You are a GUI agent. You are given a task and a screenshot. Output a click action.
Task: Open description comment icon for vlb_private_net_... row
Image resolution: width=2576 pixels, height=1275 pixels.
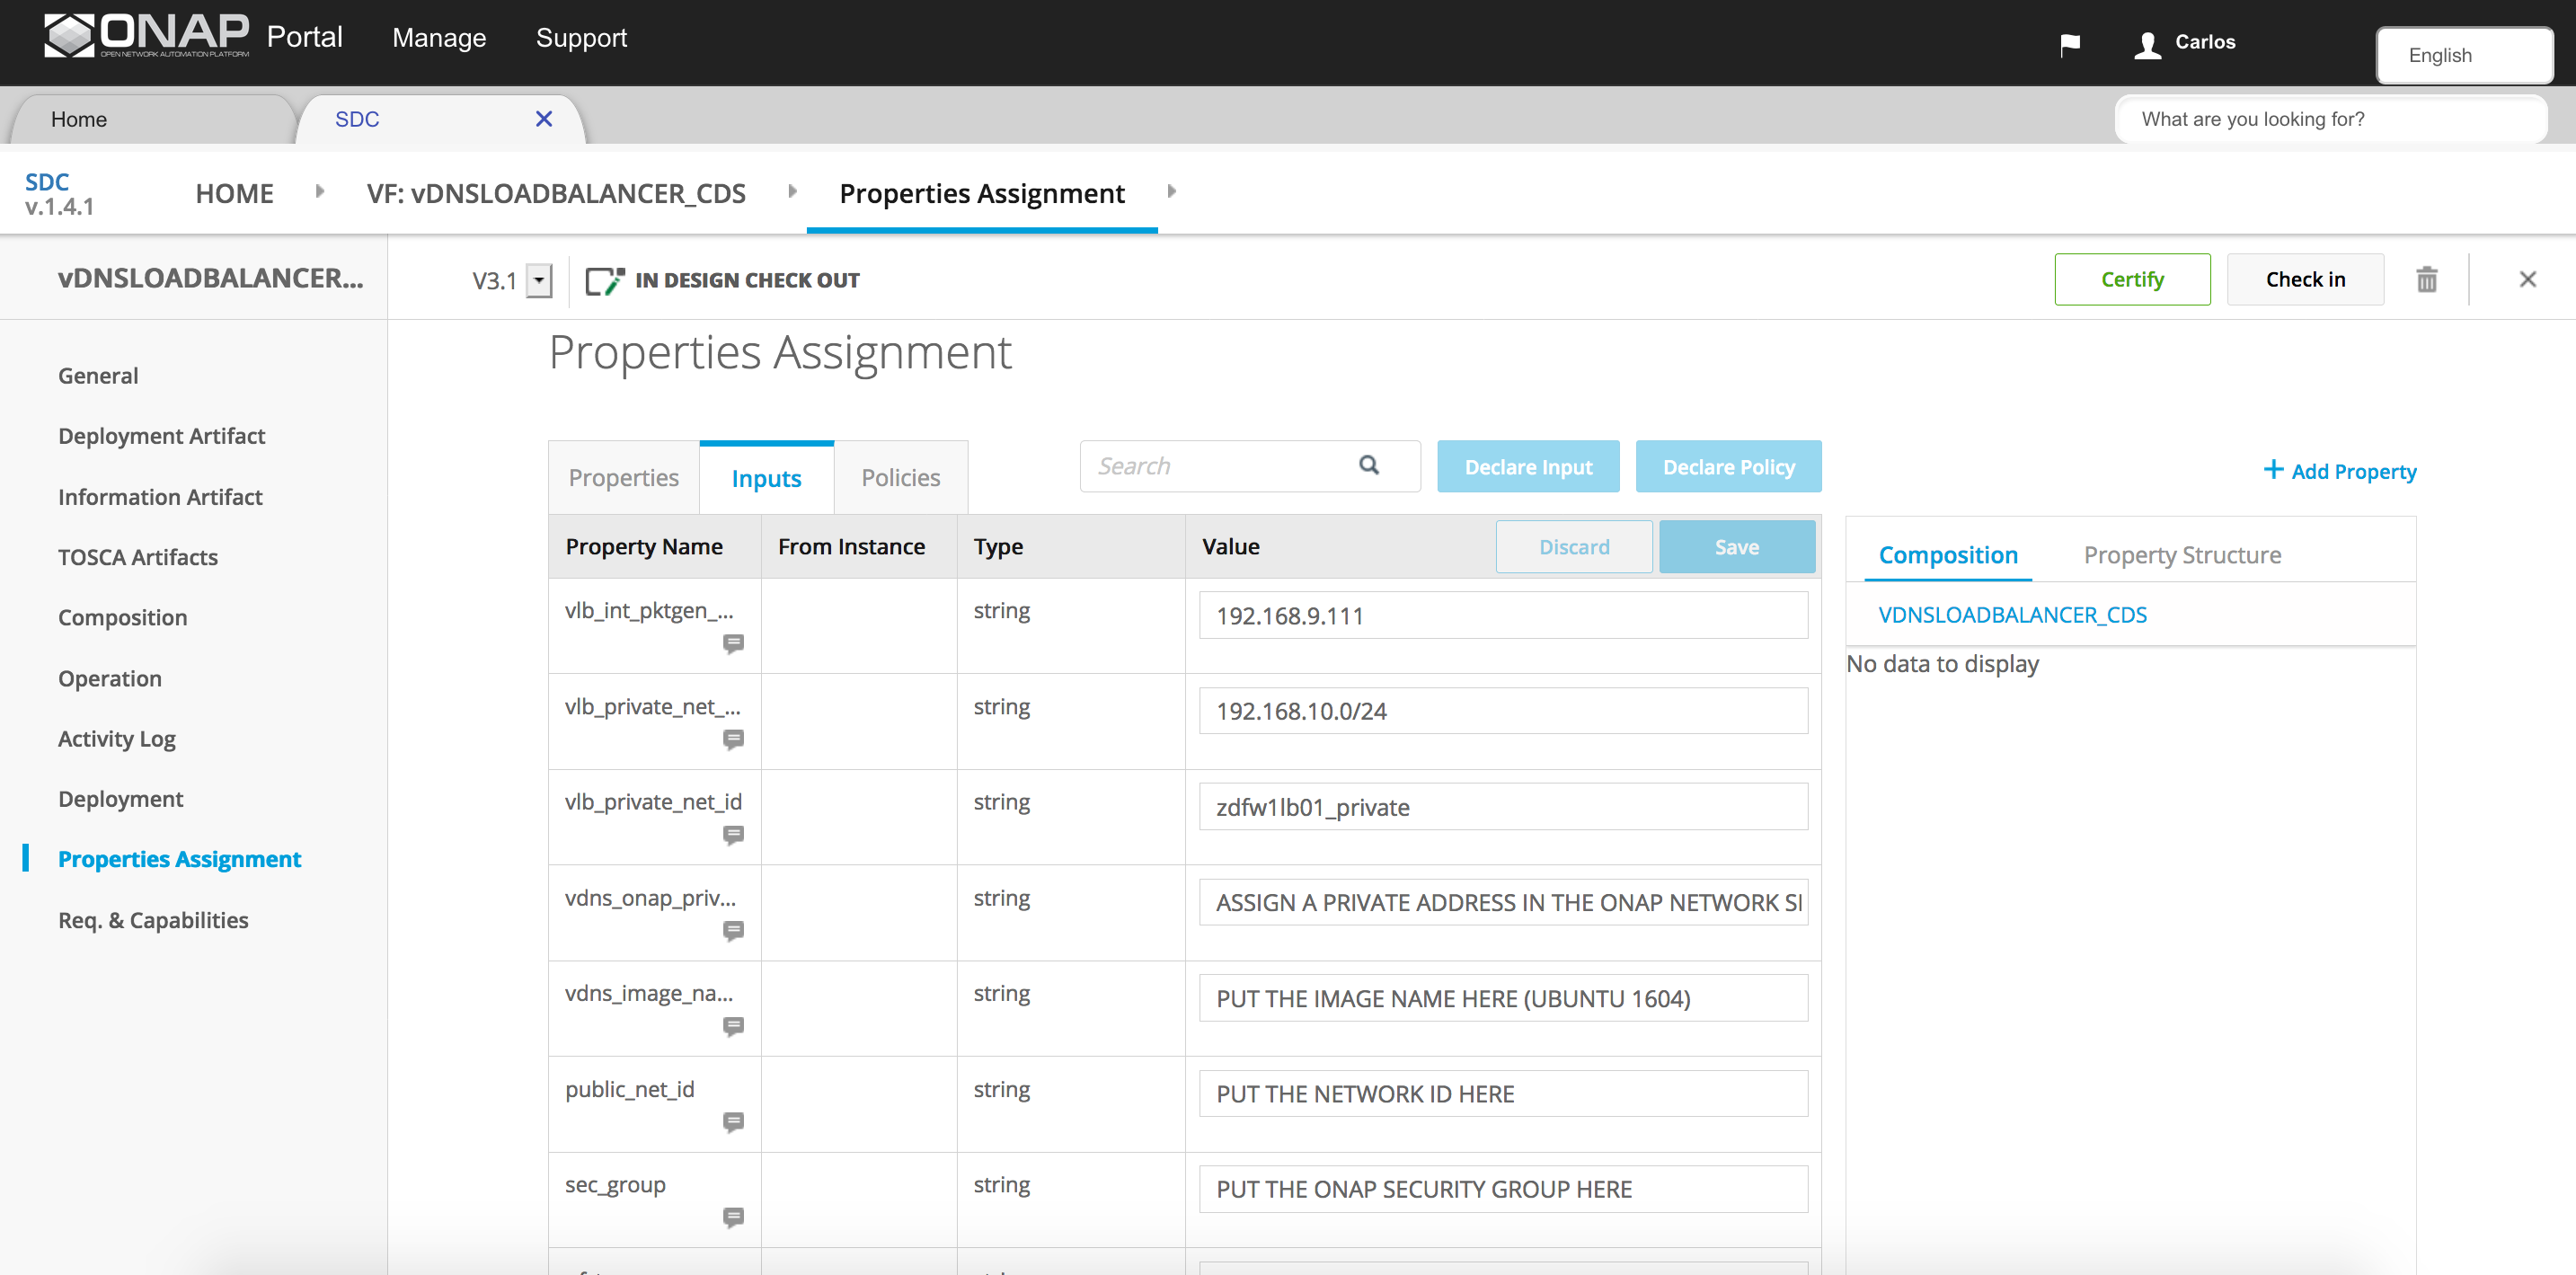(733, 739)
